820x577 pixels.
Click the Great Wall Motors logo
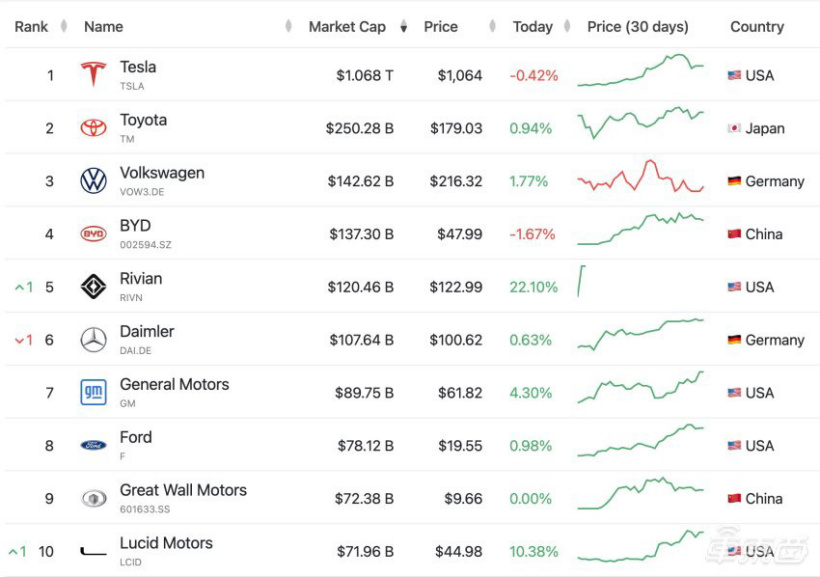[93, 498]
